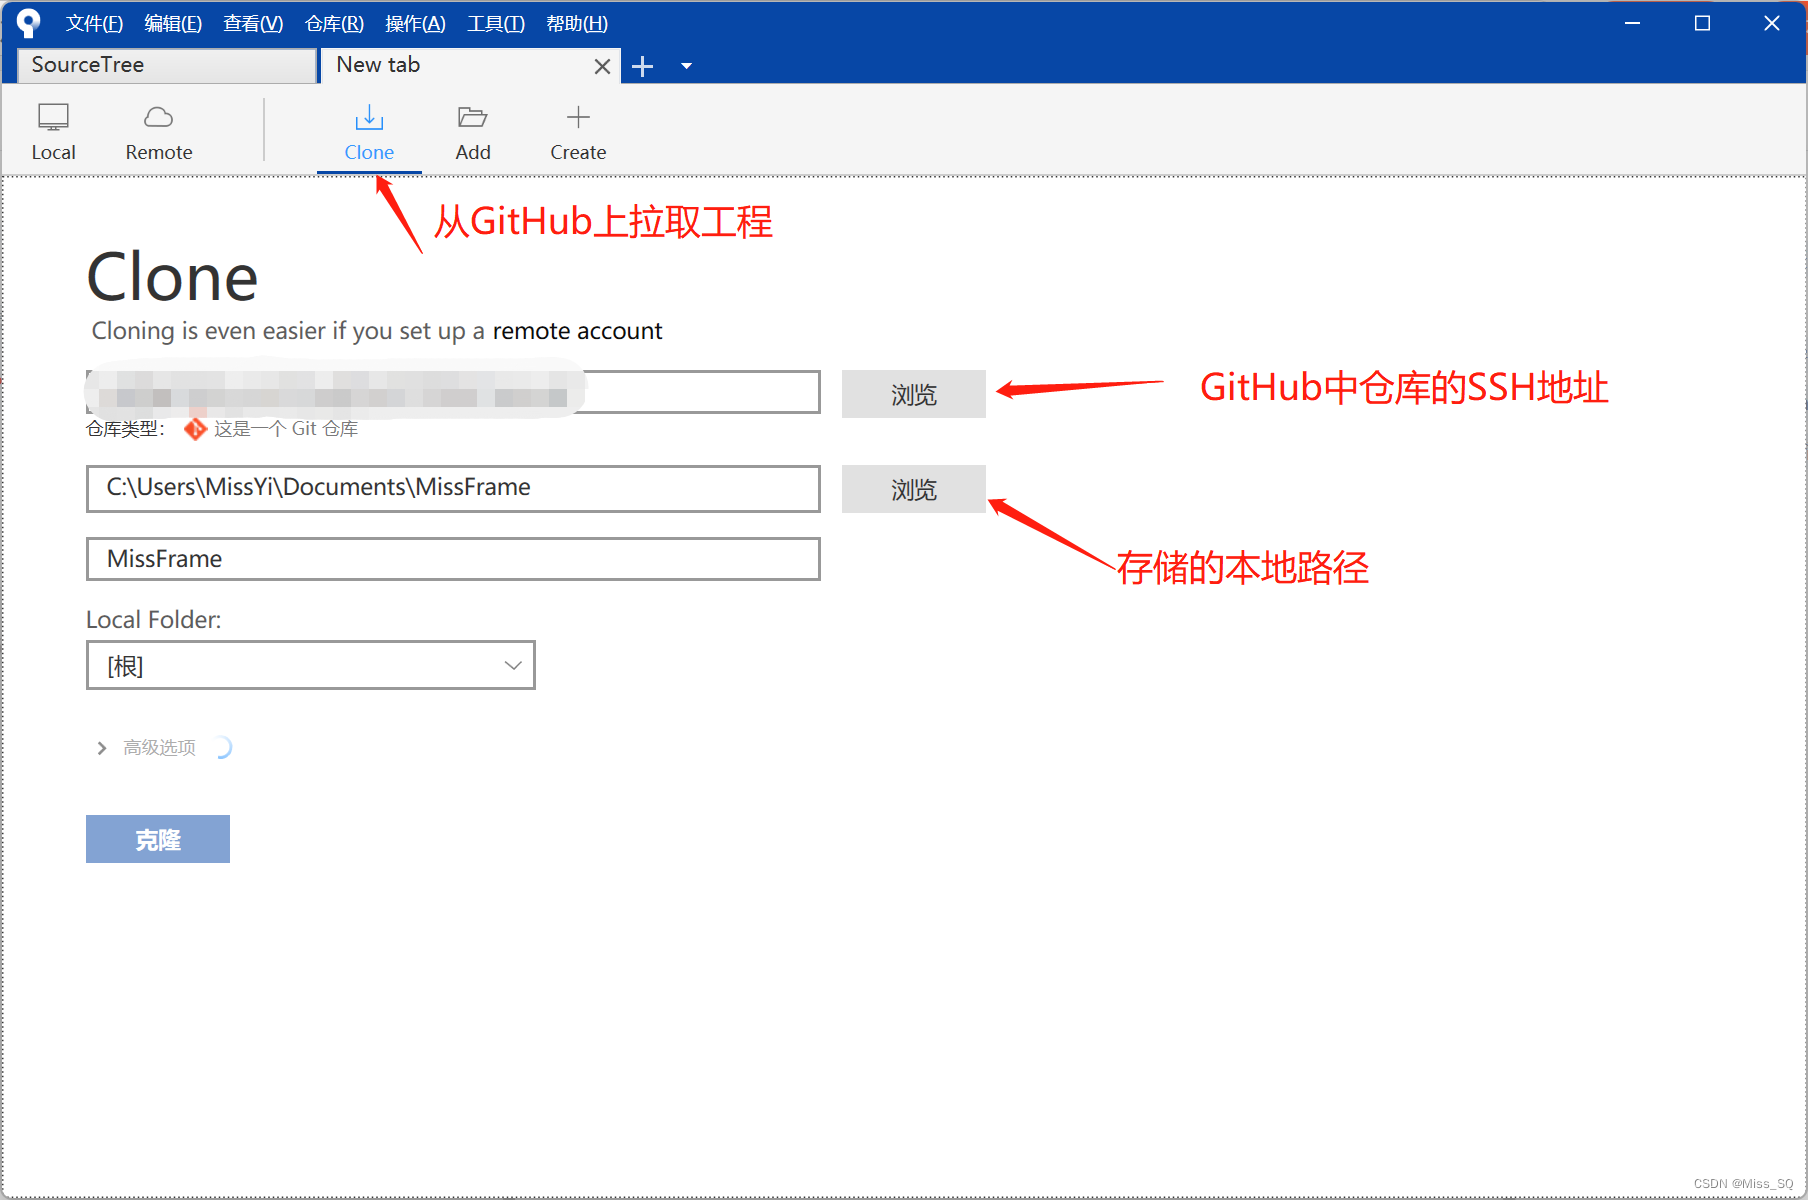Click the MissFrame destination path field

pos(452,488)
